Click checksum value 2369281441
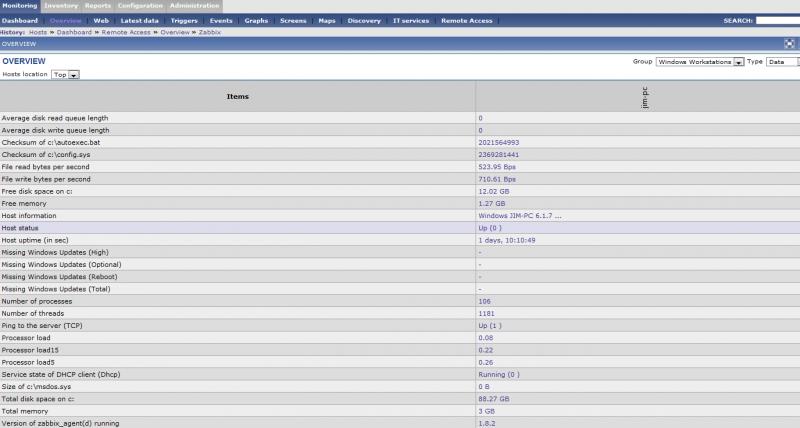800x428 pixels. click(x=498, y=155)
